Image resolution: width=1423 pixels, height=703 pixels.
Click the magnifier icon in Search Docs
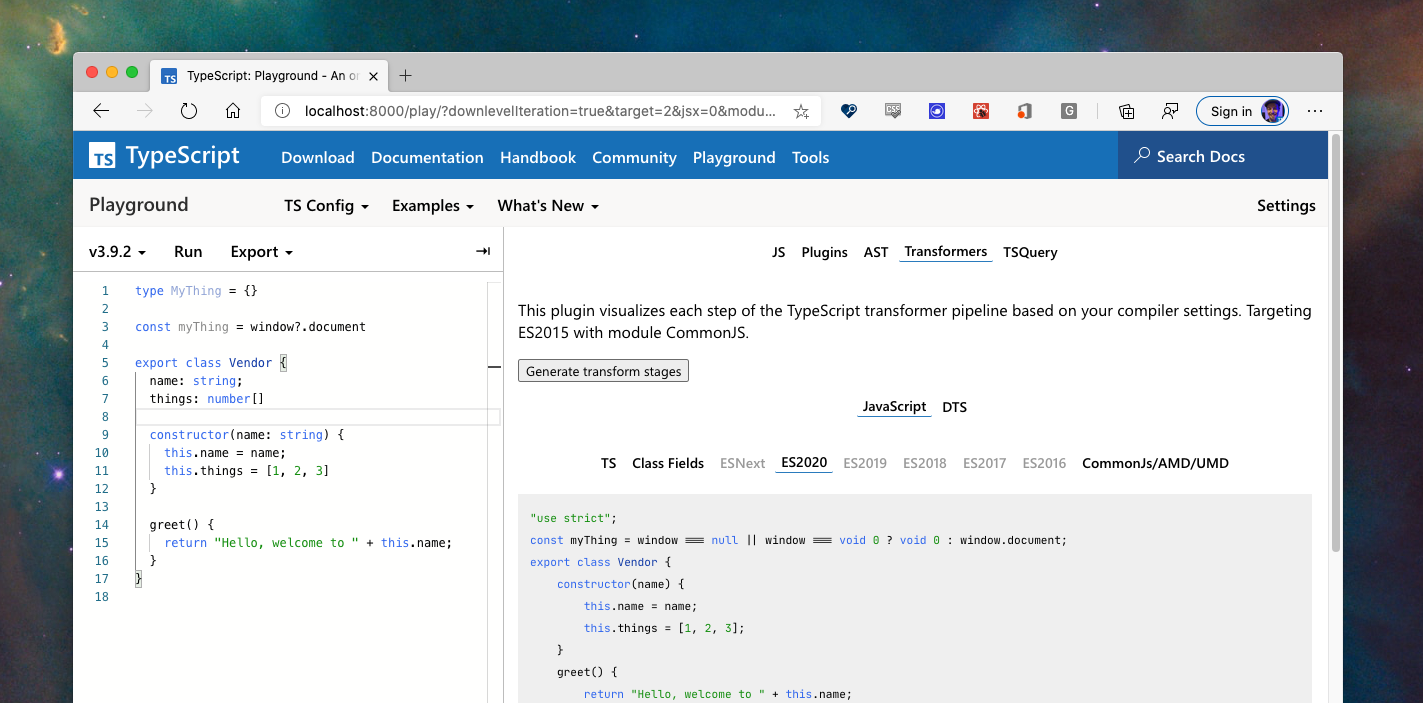click(1142, 156)
